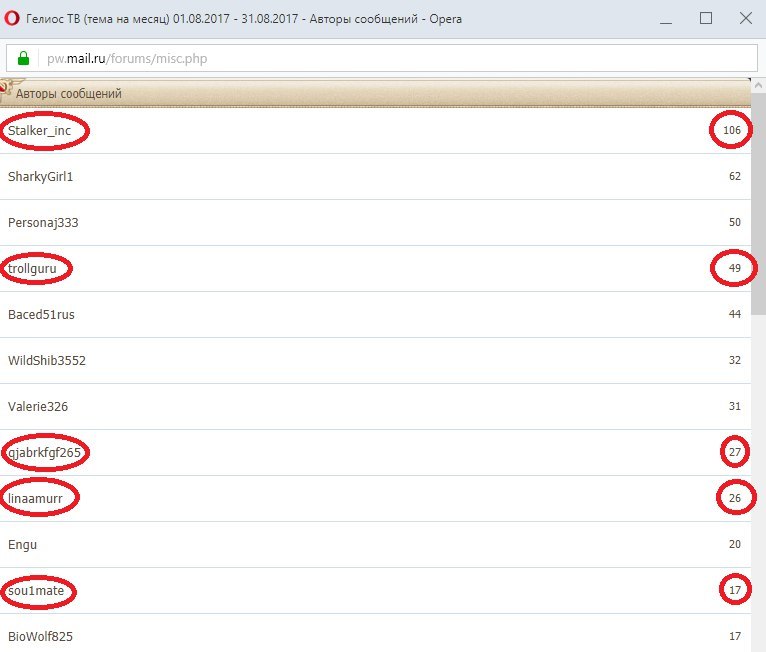Click the Opera logo in the title bar
766x652 pixels.
pos(14,18)
